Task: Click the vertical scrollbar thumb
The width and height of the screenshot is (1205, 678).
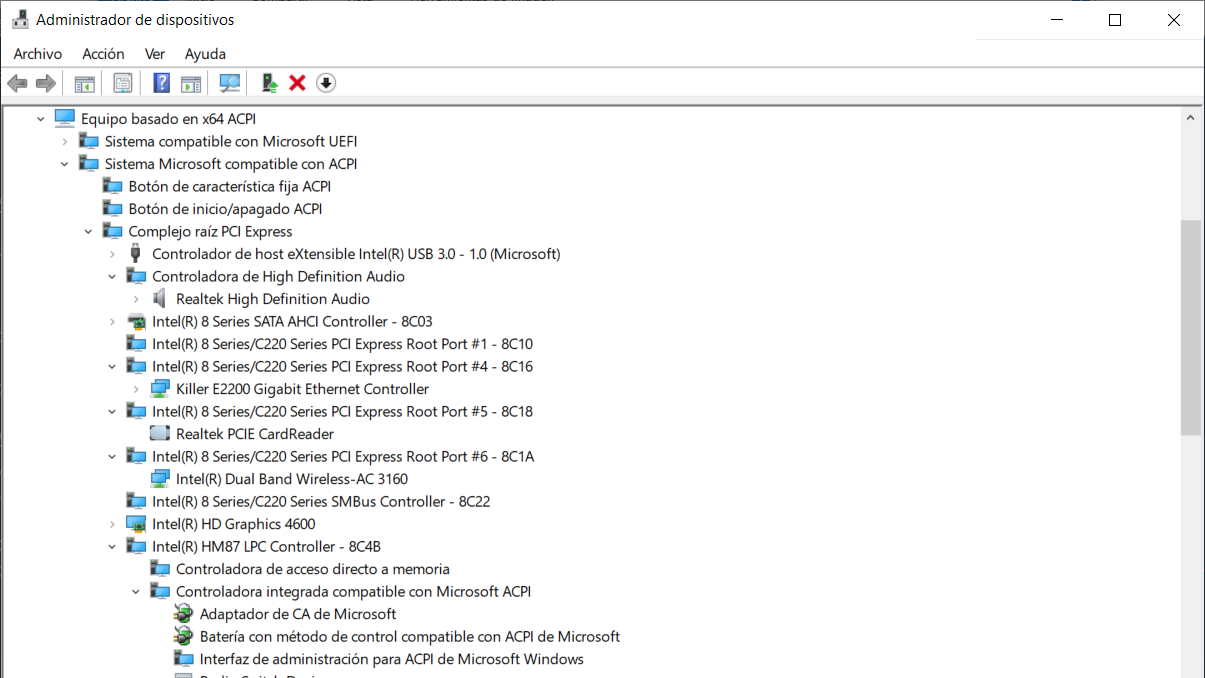Action: coord(1191,328)
